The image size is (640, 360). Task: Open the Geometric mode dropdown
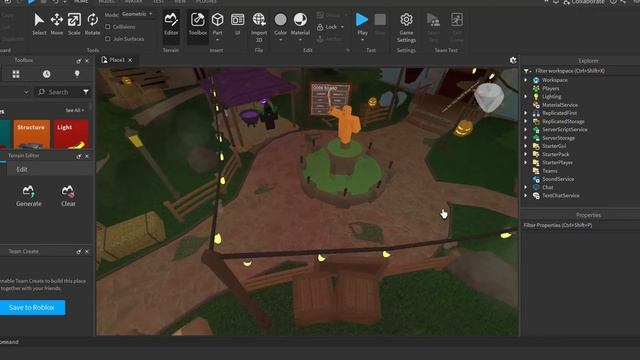click(137, 14)
